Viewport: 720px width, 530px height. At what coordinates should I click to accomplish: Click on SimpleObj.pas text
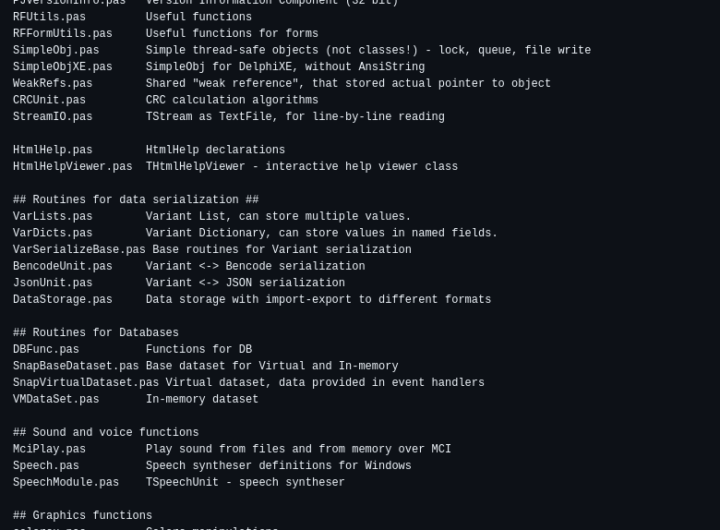tap(56, 50)
